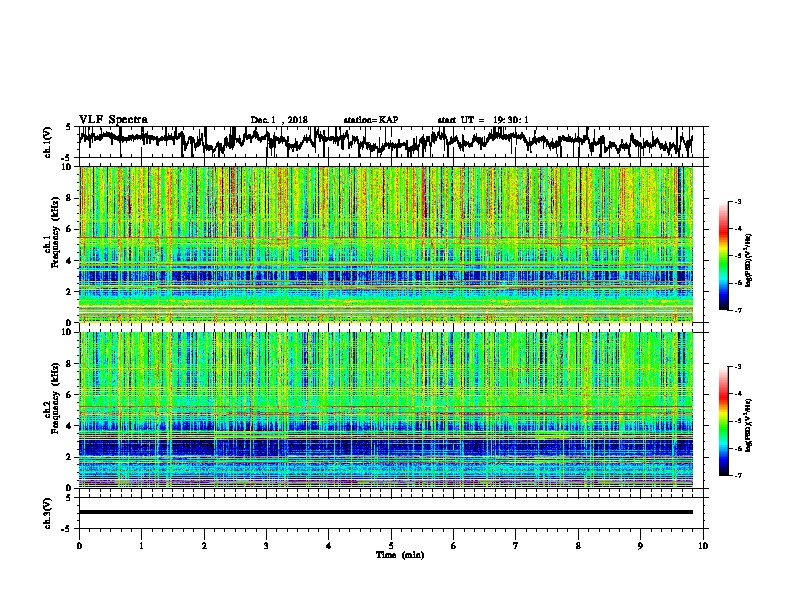Click the "start UT = 19:30: 1" text

coord(483,120)
